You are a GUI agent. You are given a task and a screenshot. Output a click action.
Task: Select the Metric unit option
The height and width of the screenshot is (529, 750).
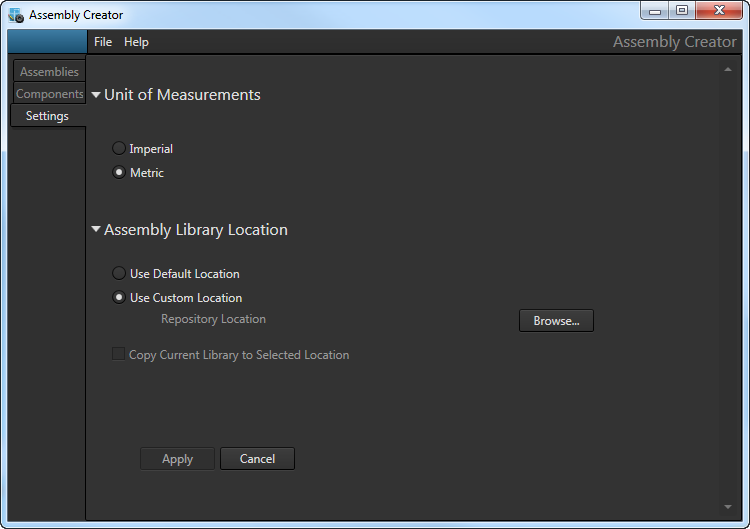(120, 173)
